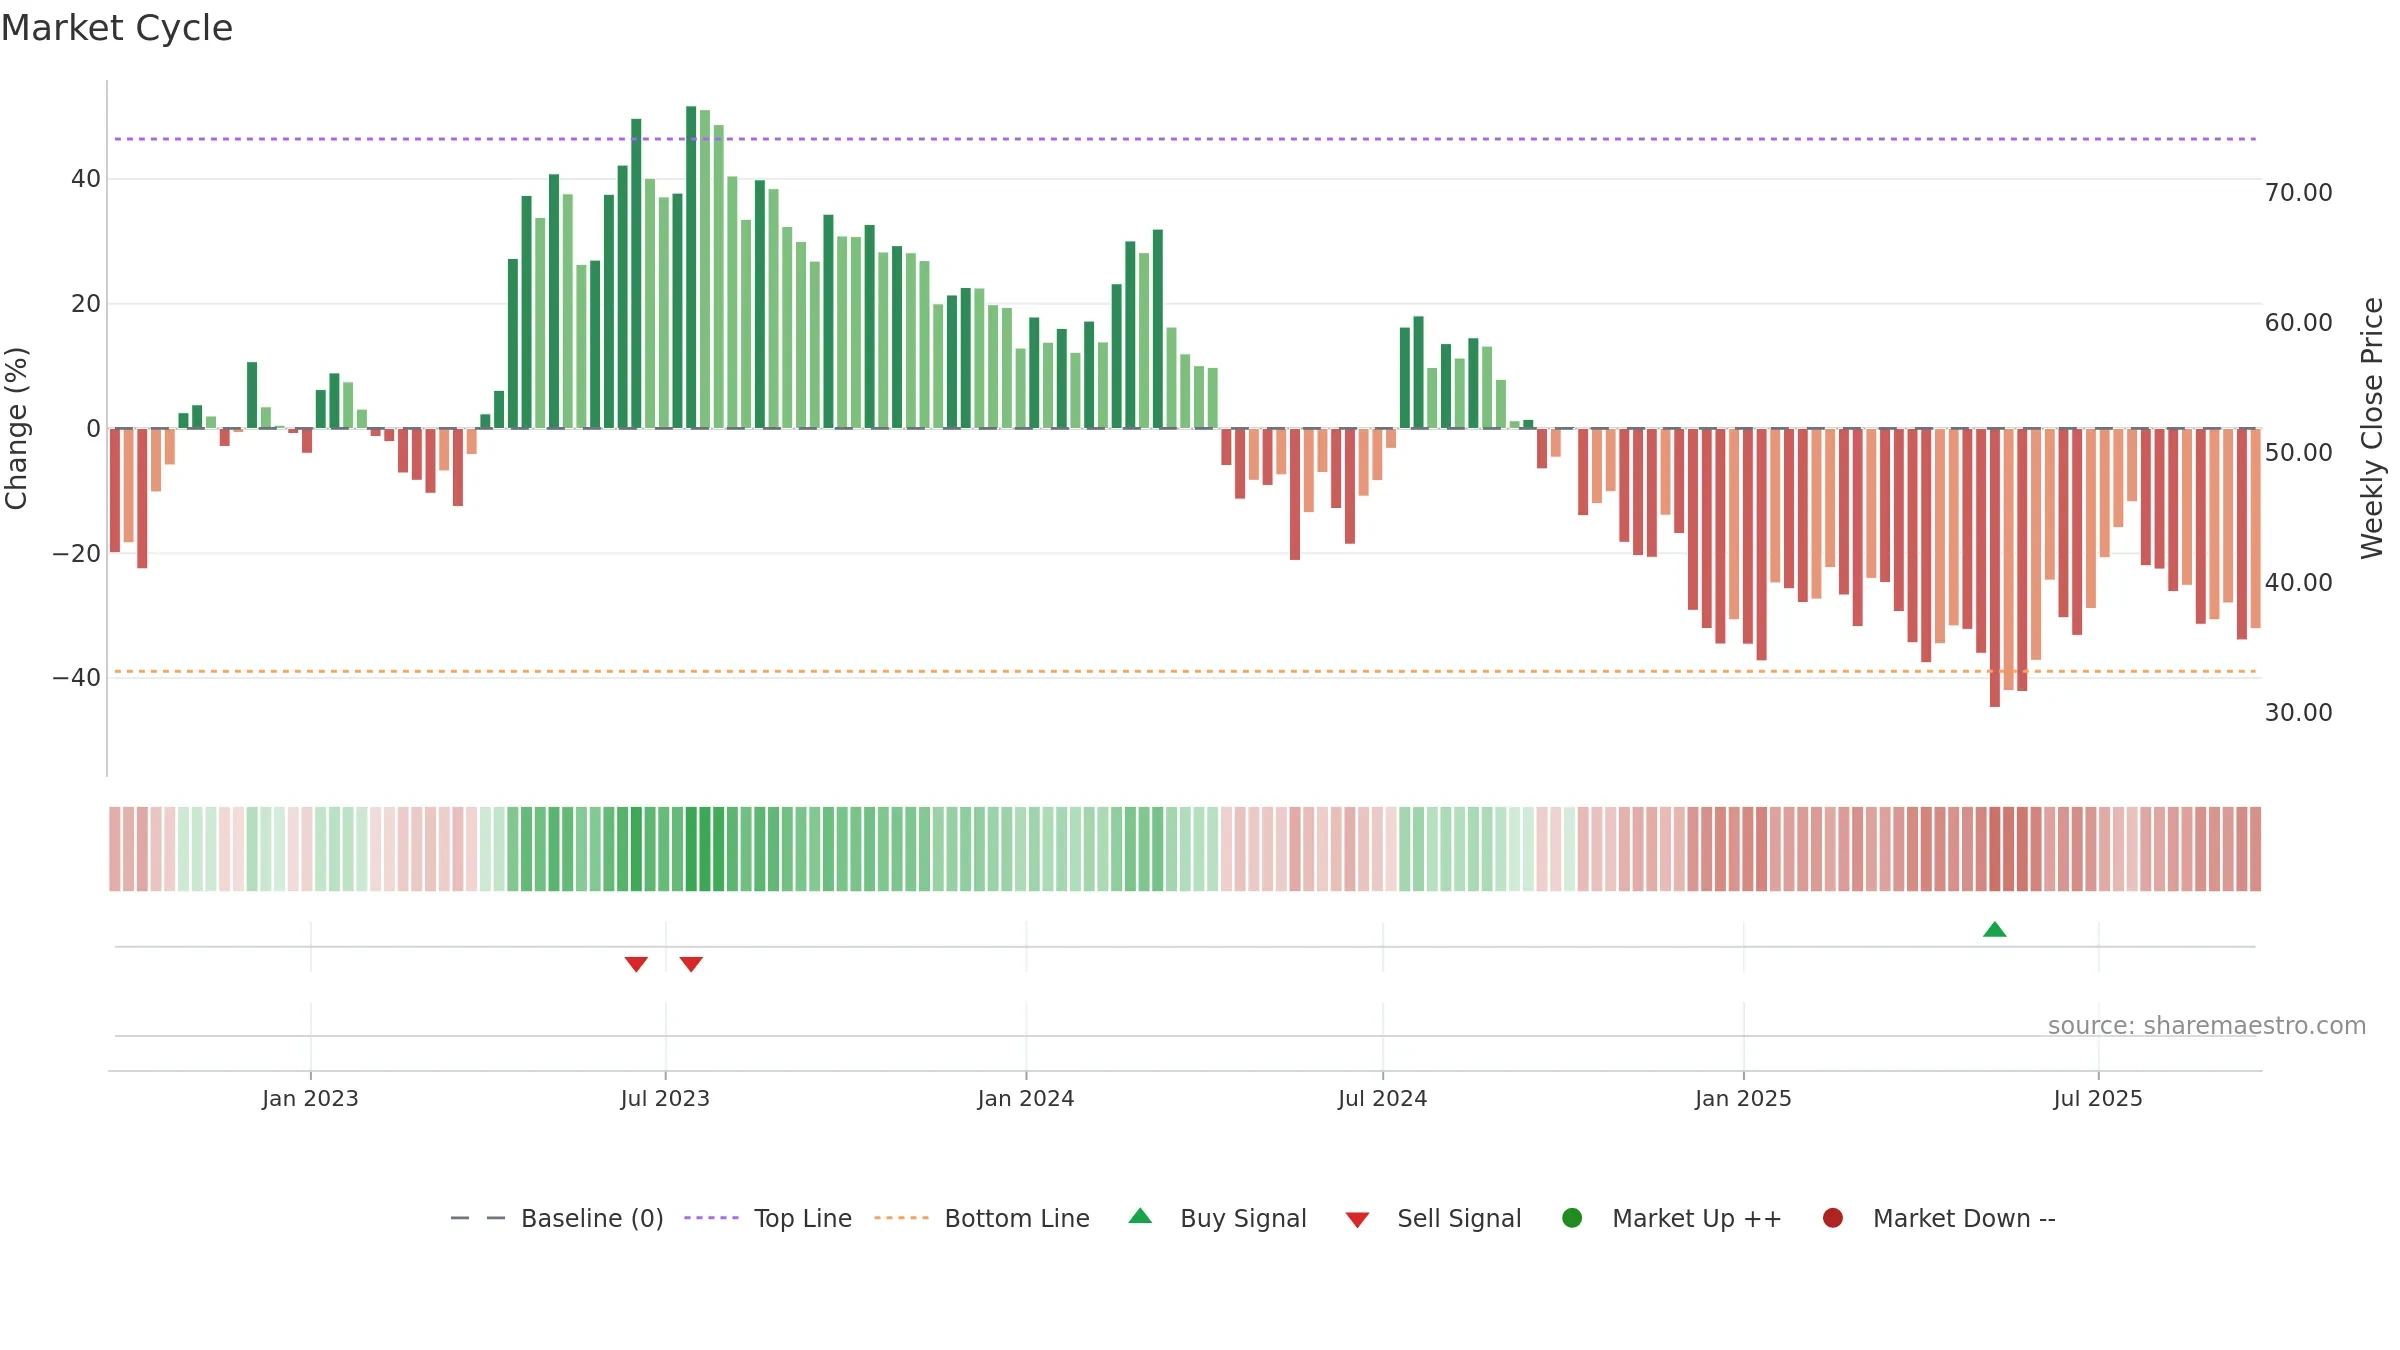2400x1350 pixels.
Task: Toggle Baseline (0) legend entry
Action: 557,1219
